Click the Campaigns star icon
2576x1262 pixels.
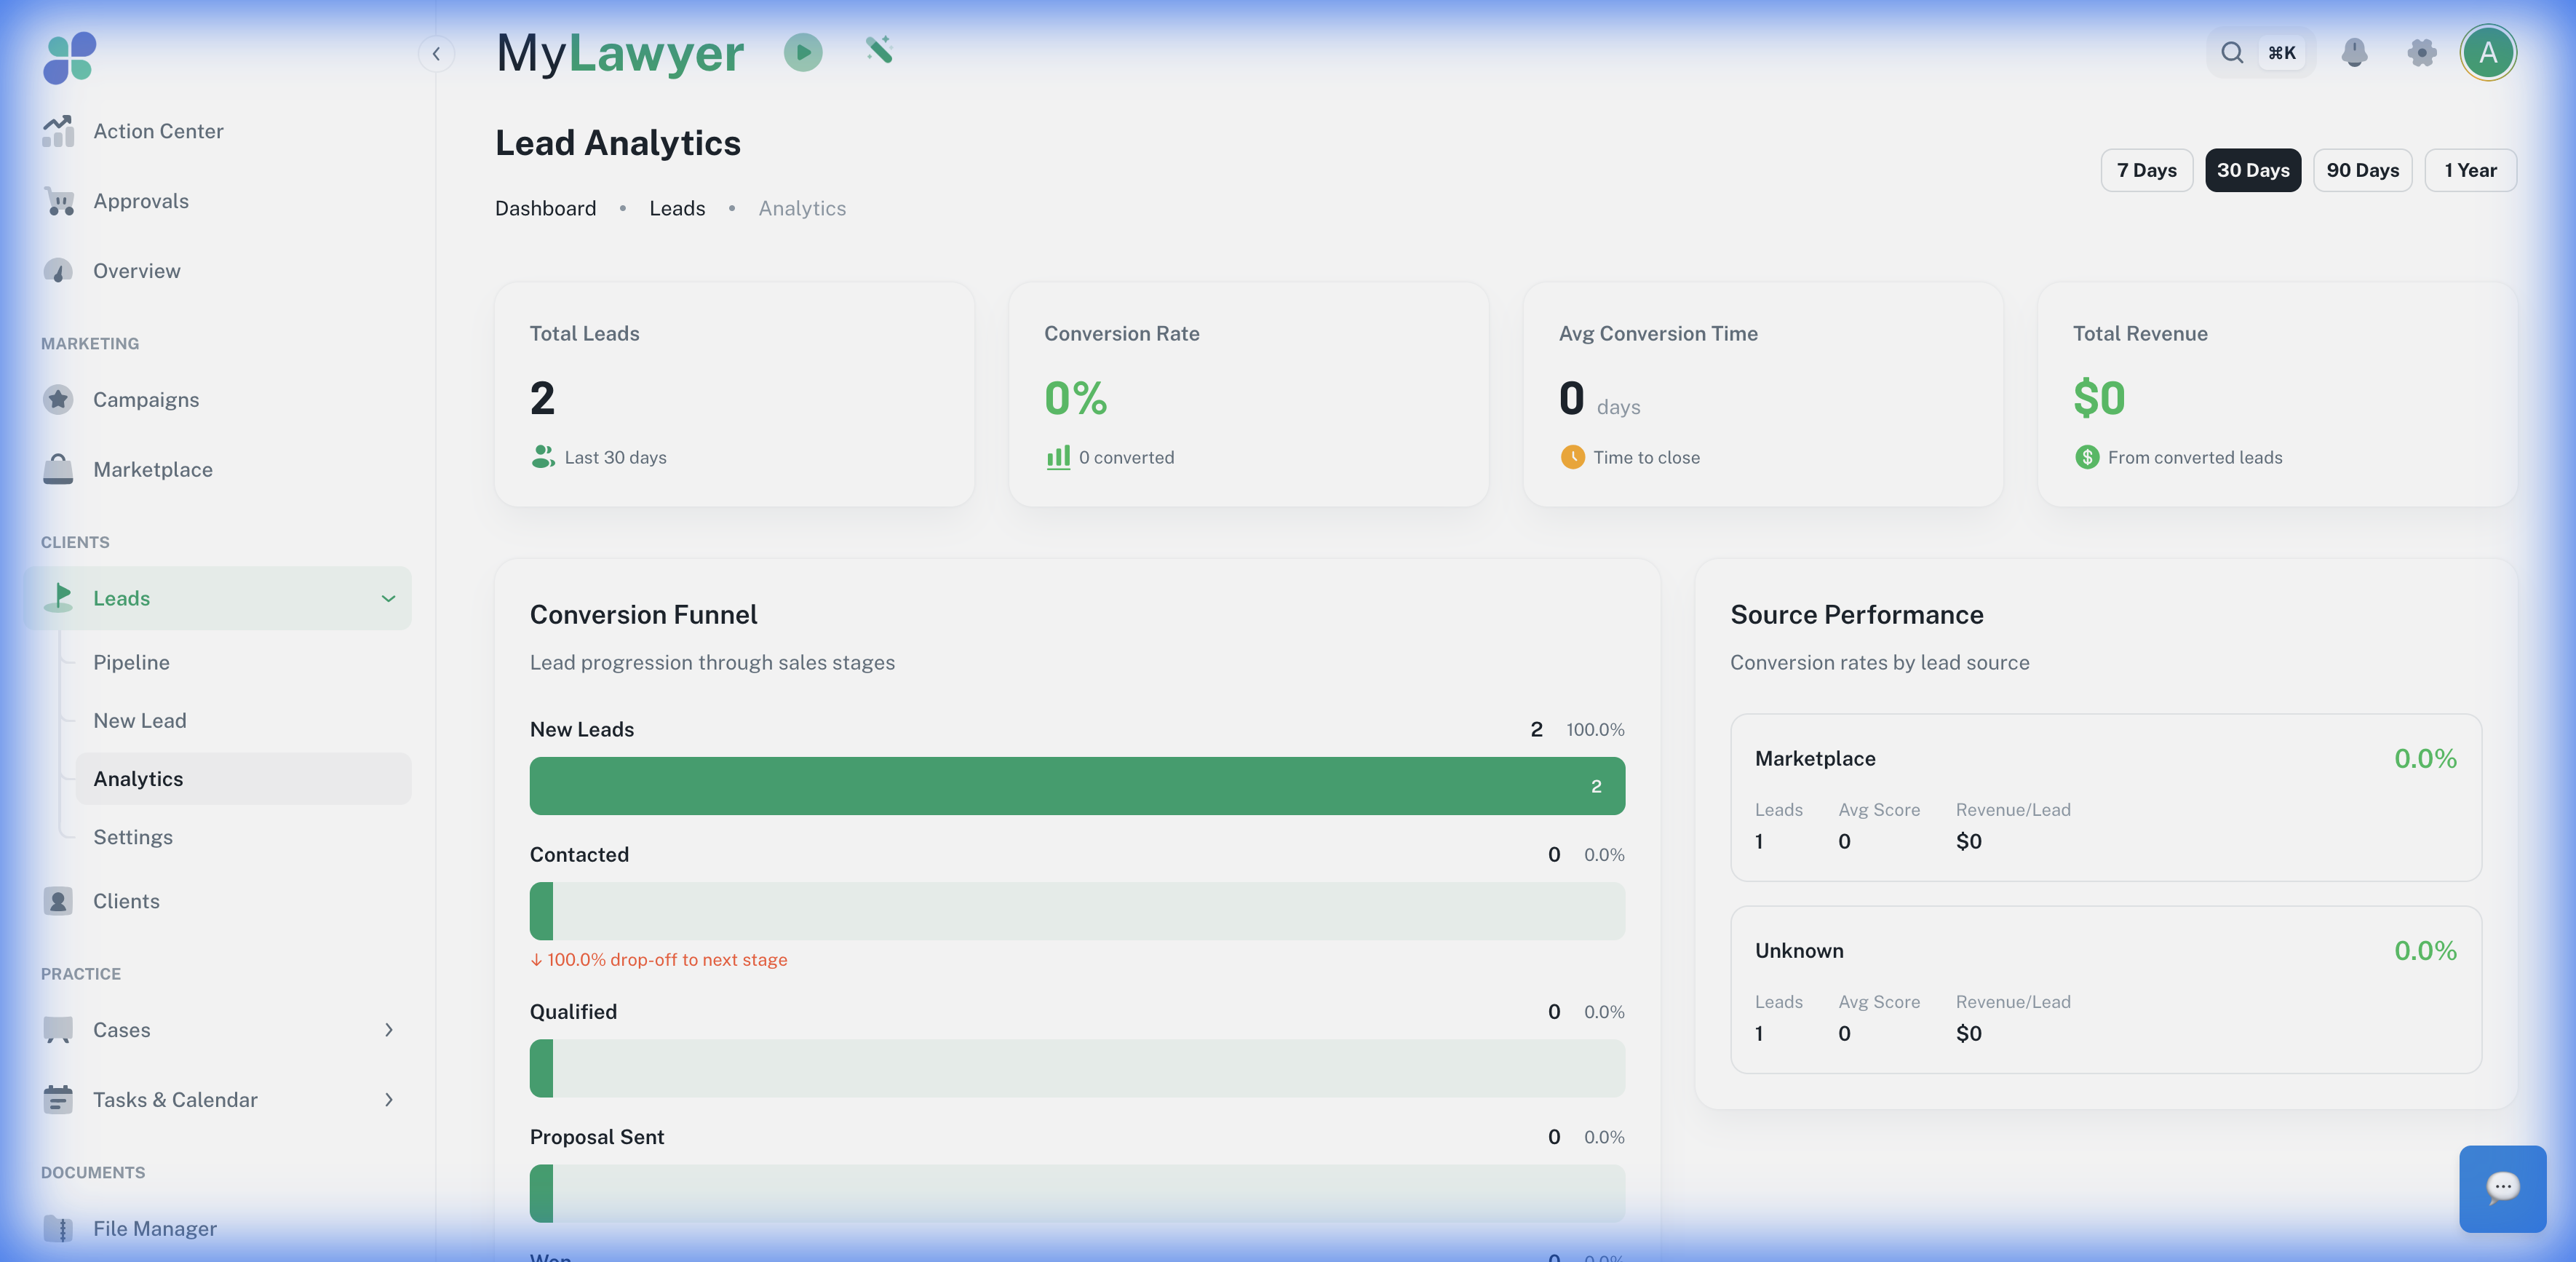58,399
